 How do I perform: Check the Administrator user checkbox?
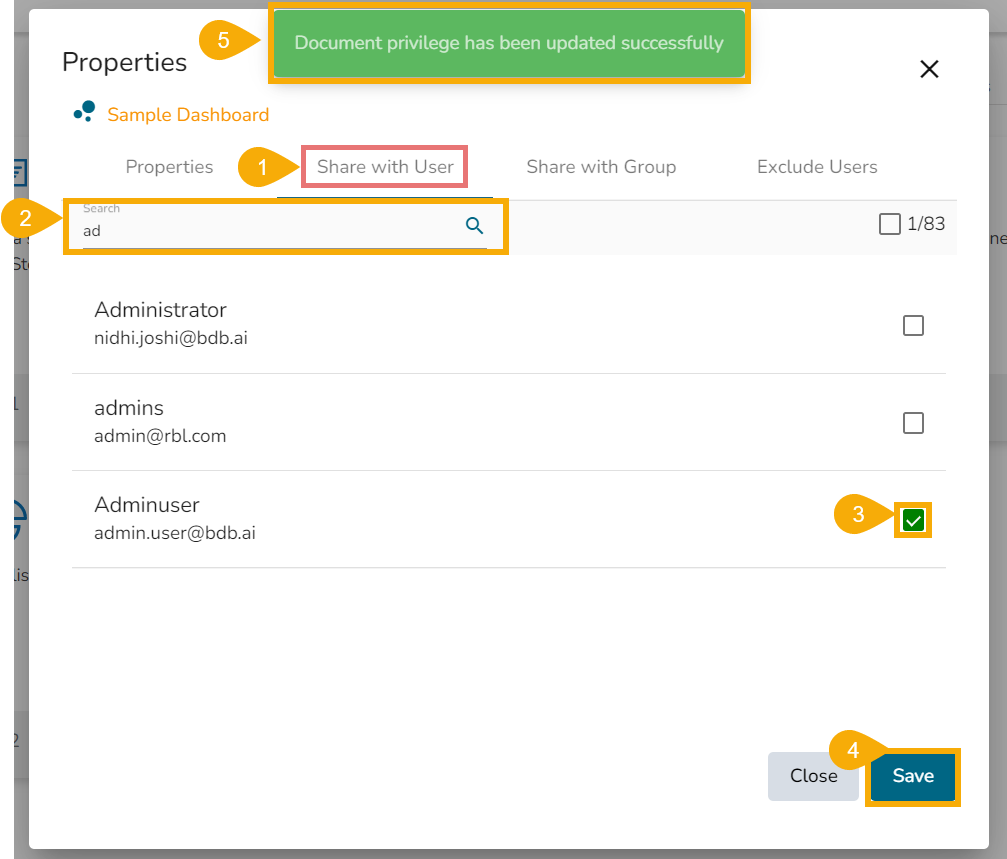(x=913, y=326)
